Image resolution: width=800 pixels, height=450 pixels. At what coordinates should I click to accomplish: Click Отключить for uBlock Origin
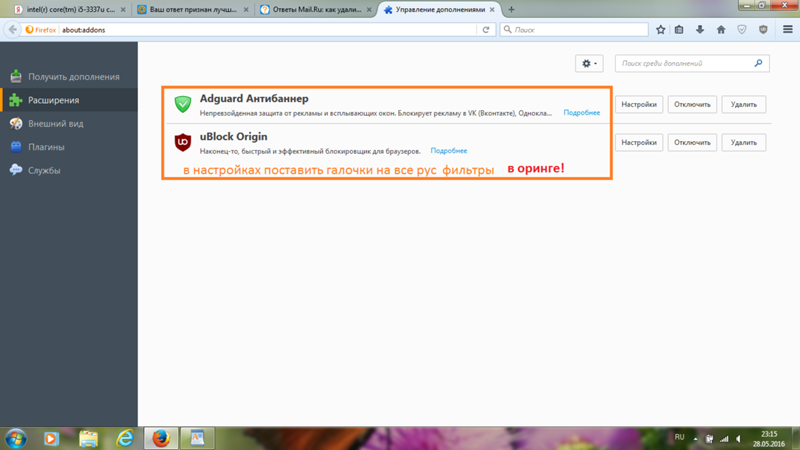(x=692, y=143)
